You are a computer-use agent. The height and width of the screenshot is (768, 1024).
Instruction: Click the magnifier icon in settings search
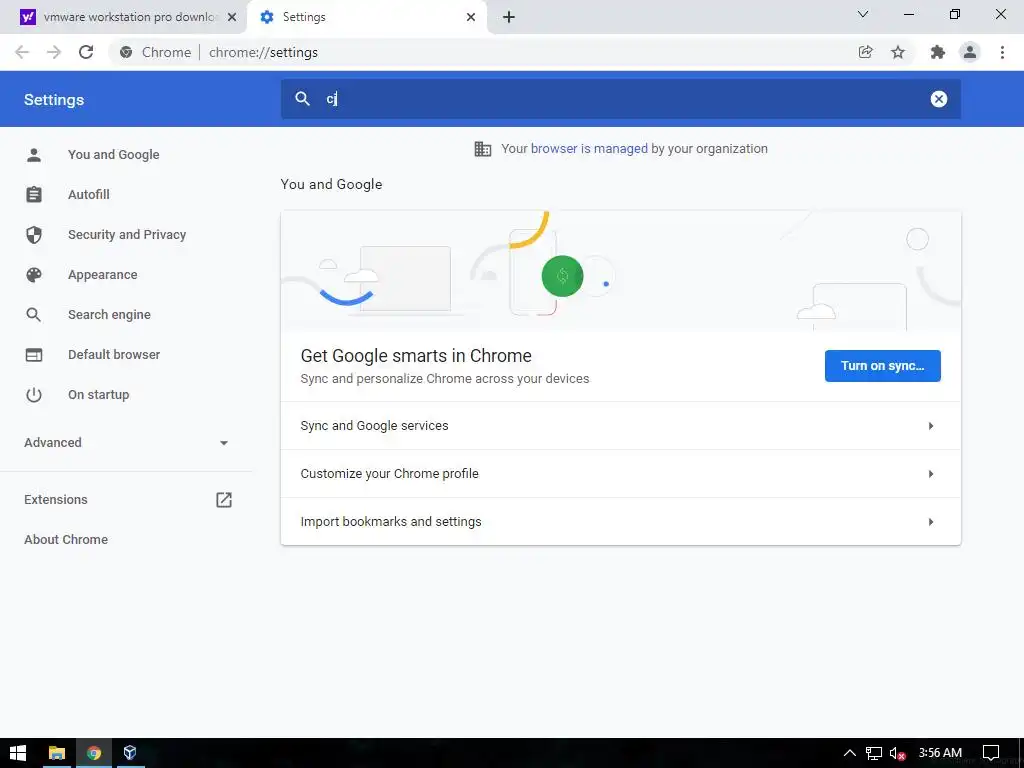(x=302, y=99)
